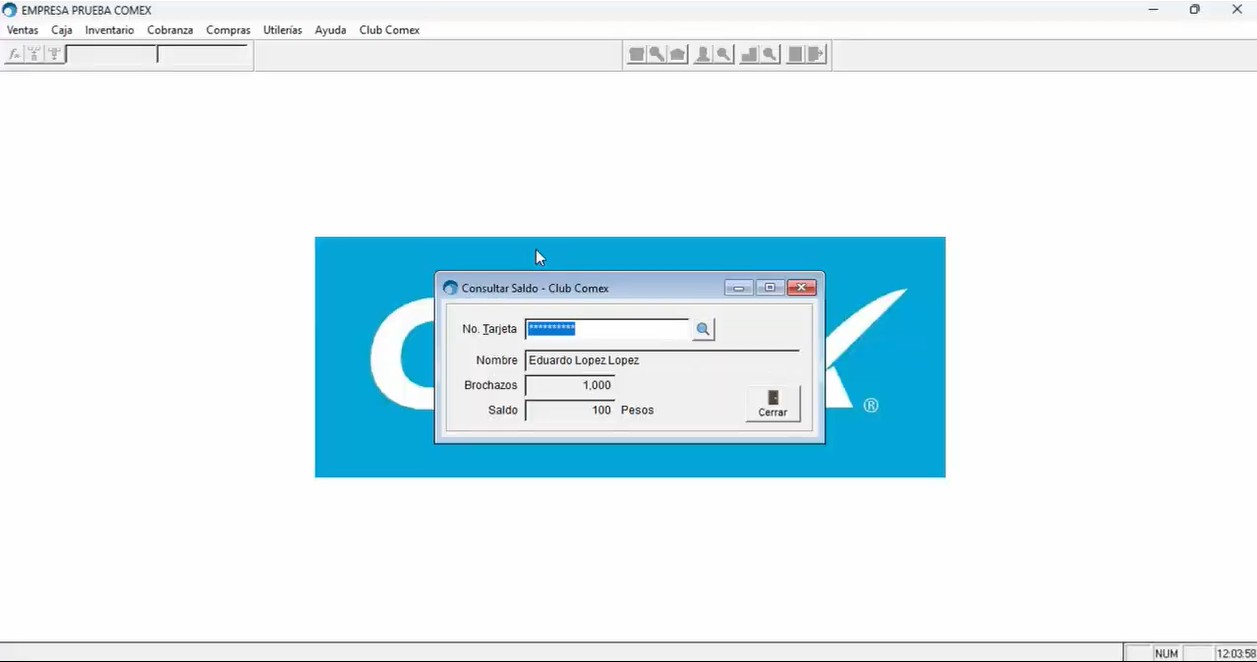Click the NUM indicator in status bar
Screen dimensions: 1257x662
pos(1166,653)
